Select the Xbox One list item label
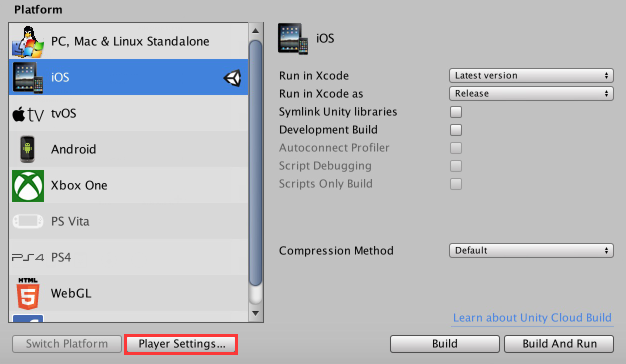Screen dimensions: 626x364 pyautogui.click(x=79, y=186)
